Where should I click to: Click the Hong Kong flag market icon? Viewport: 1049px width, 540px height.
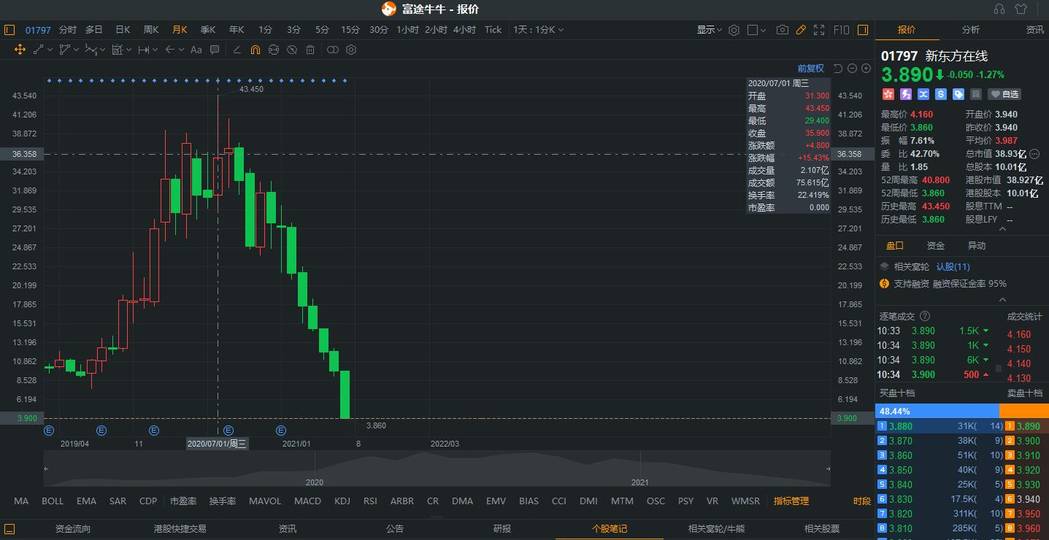pyautogui.click(x=888, y=94)
